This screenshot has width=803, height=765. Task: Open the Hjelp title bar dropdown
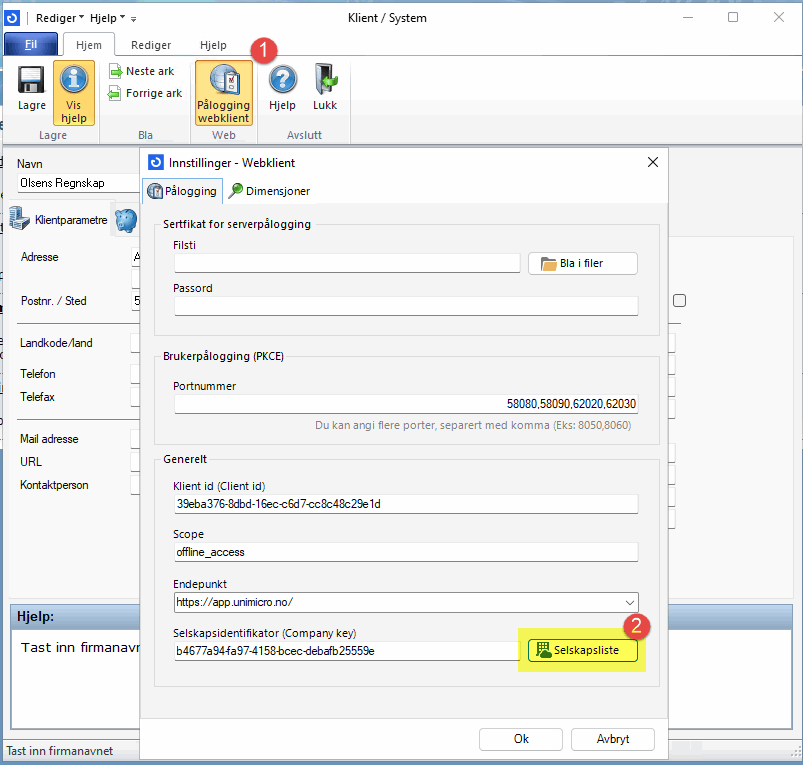point(107,17)
